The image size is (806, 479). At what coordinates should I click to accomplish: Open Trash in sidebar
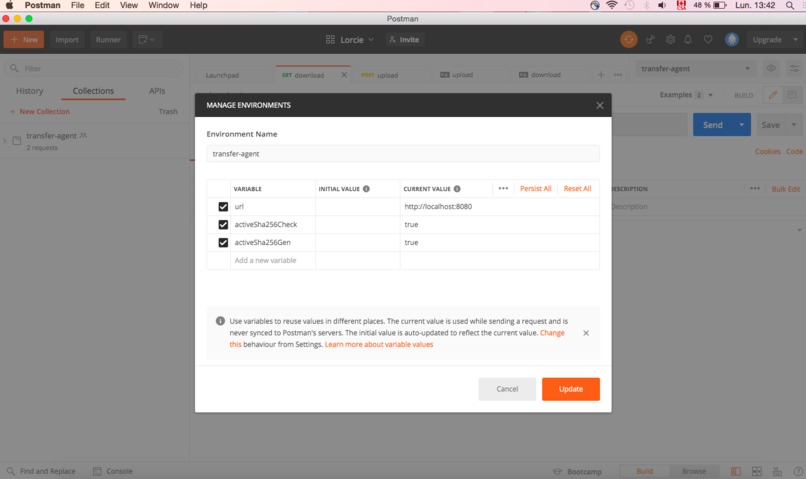click(x=168, y=112)
